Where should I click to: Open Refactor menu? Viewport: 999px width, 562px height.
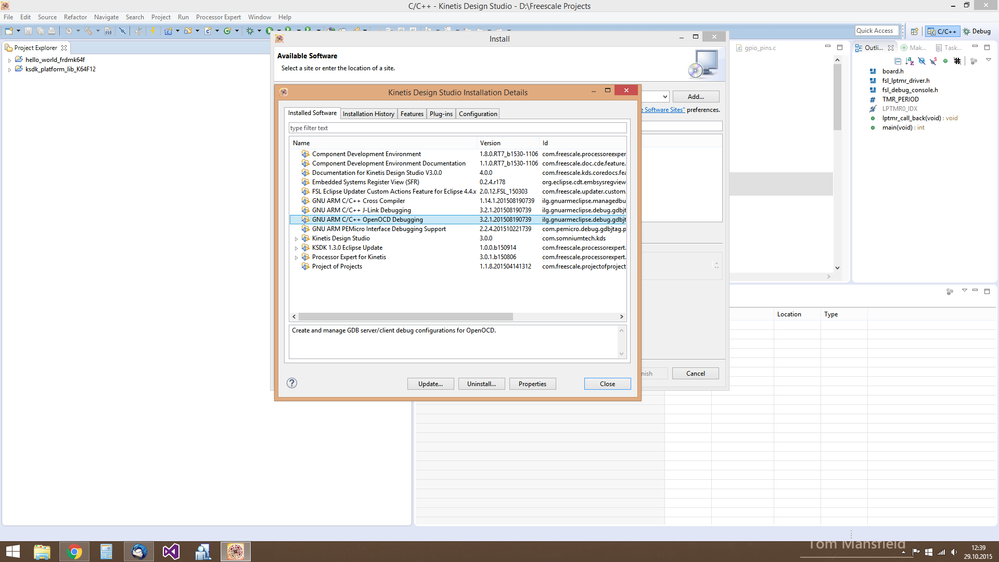75,17
